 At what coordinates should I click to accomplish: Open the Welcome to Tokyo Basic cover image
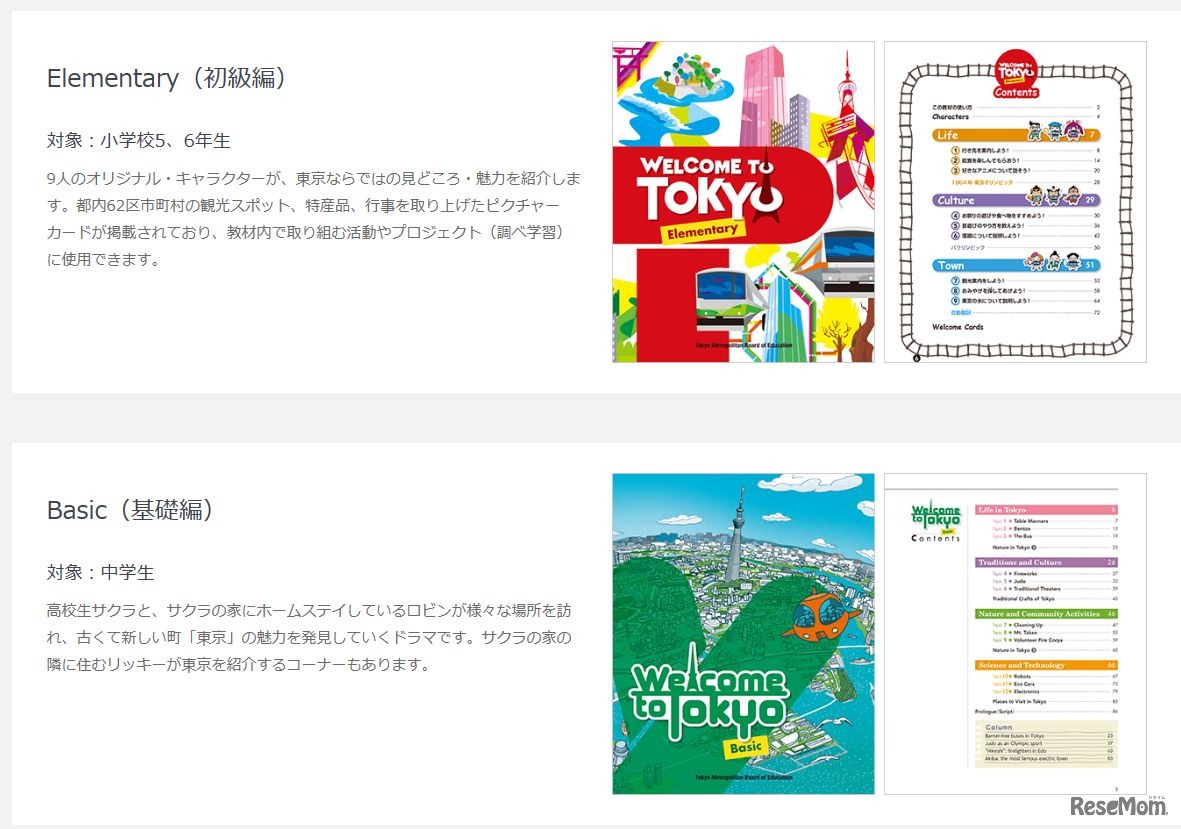(743, 633)
